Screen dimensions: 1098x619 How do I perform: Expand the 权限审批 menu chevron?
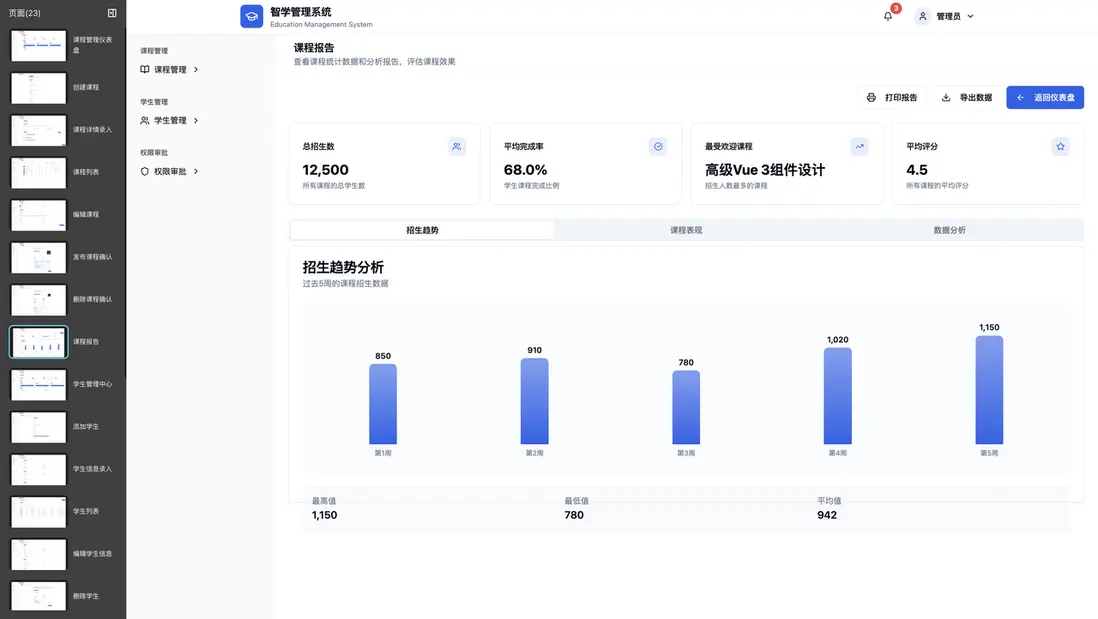tap(196, 172)
